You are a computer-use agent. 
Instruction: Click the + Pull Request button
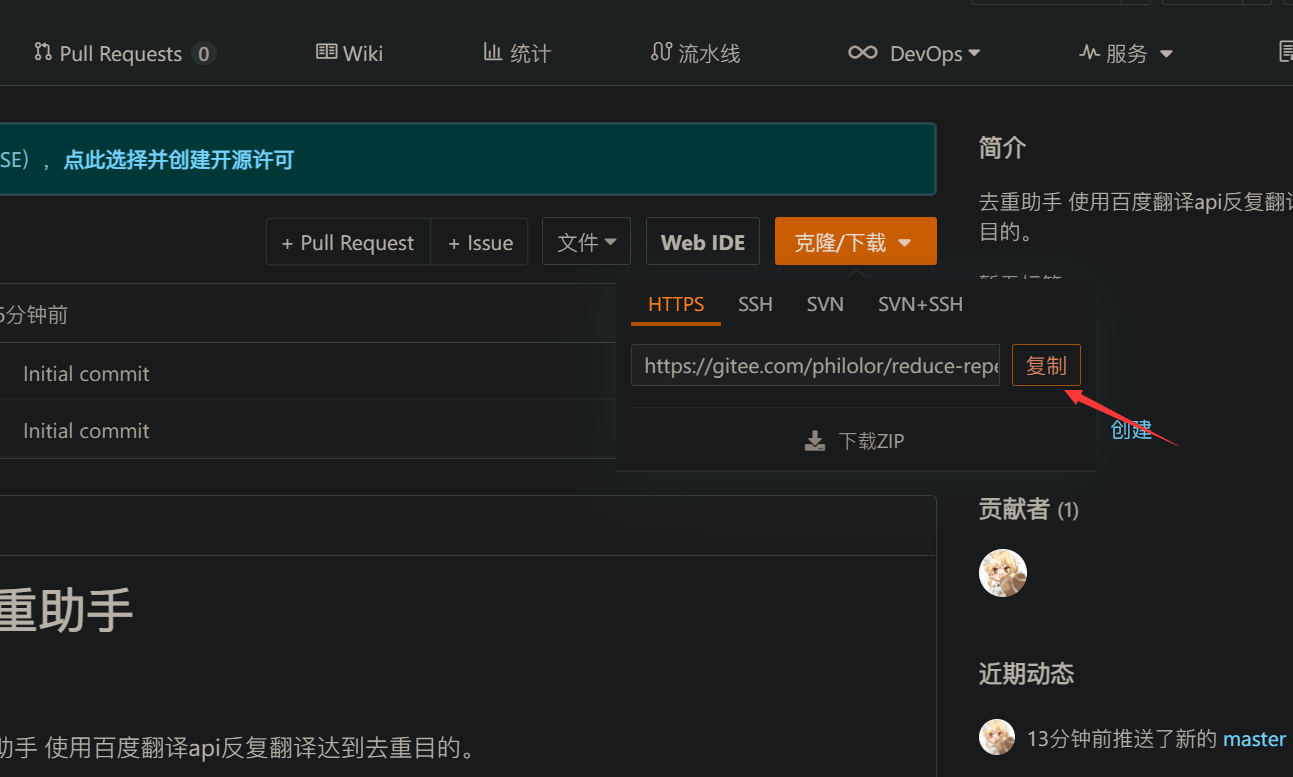pos(348,242)
